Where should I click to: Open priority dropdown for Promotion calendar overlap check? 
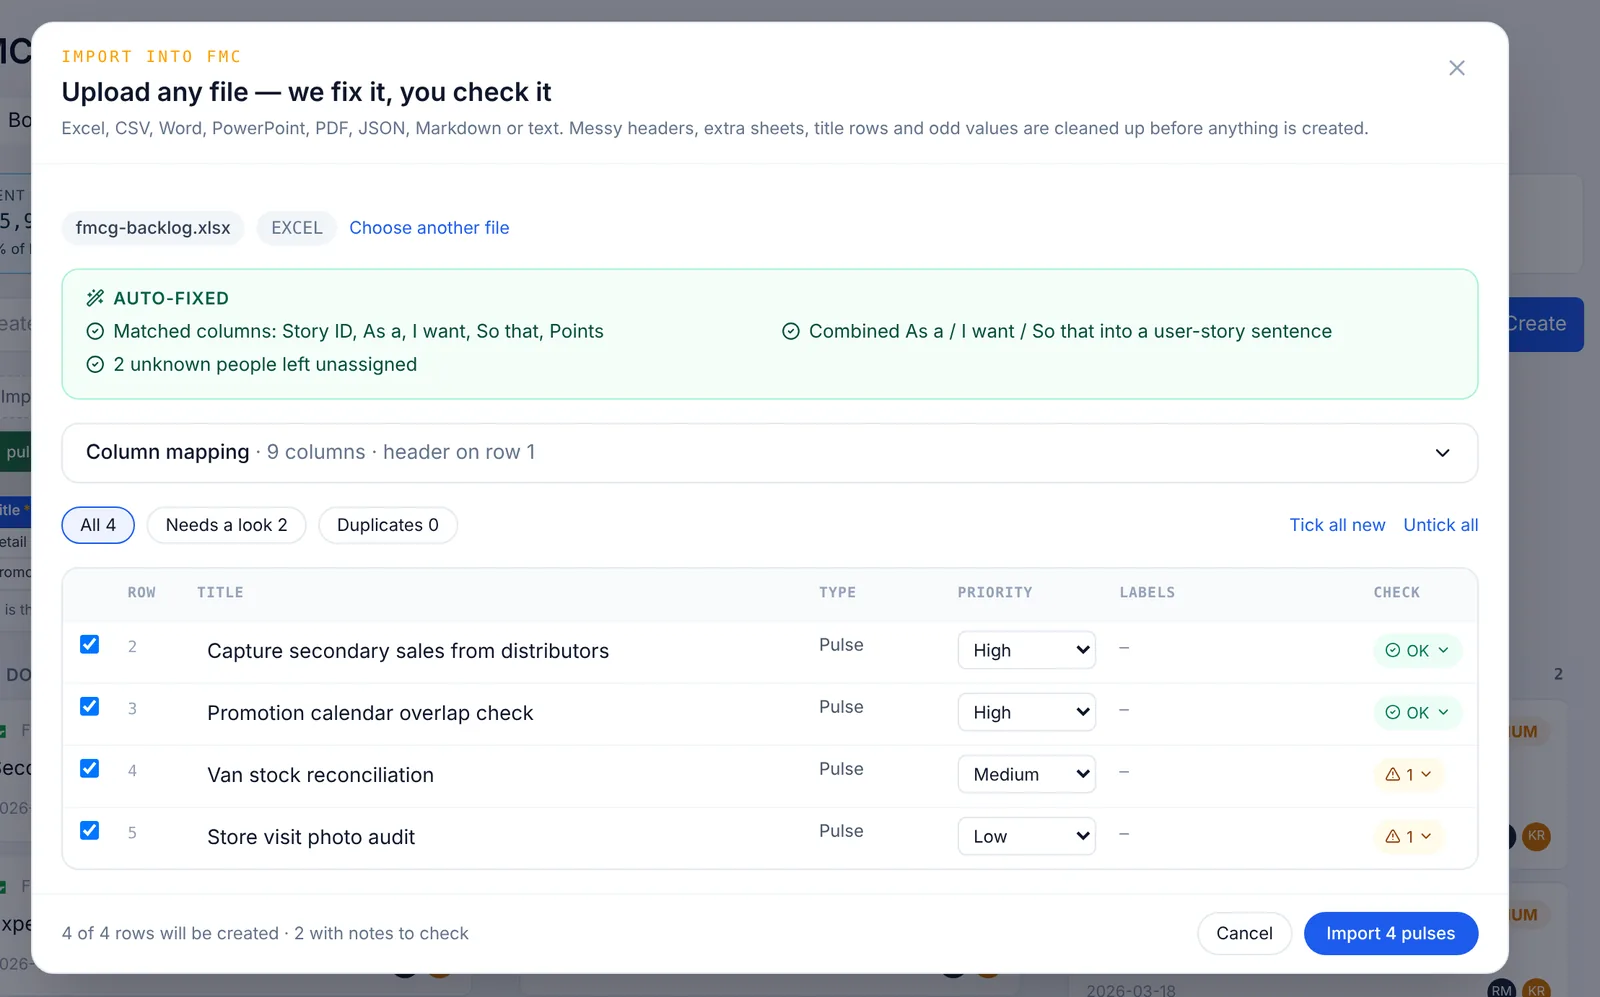point(1027,712)
